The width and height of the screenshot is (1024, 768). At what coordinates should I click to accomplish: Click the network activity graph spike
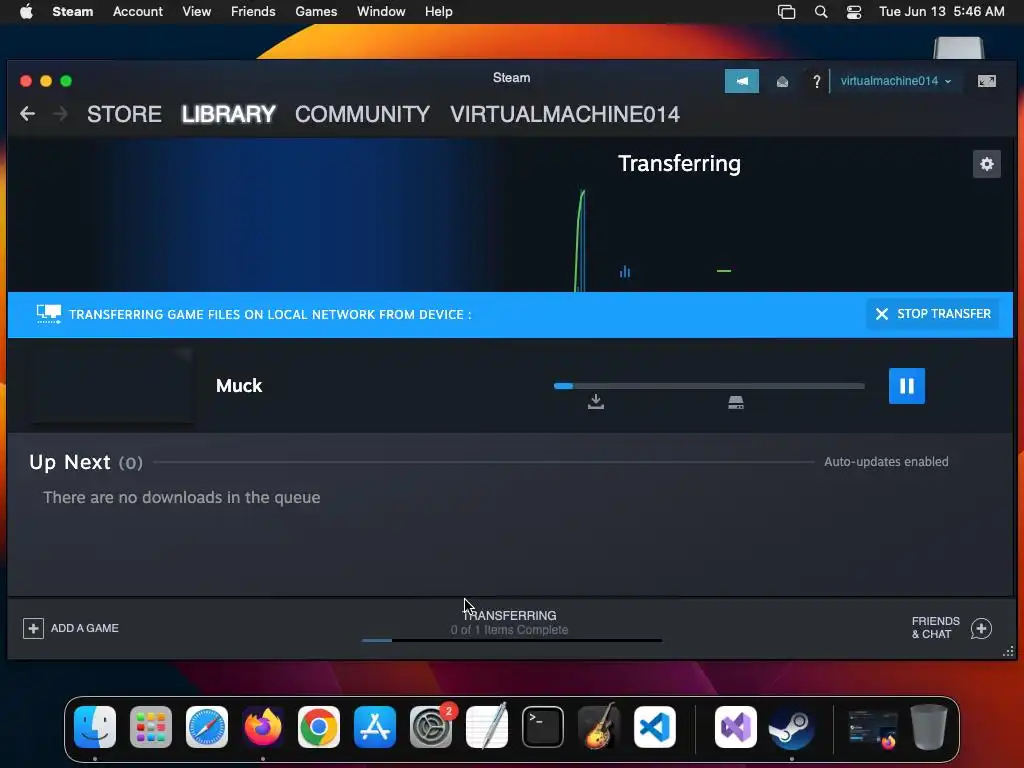(x=580, y=240)
